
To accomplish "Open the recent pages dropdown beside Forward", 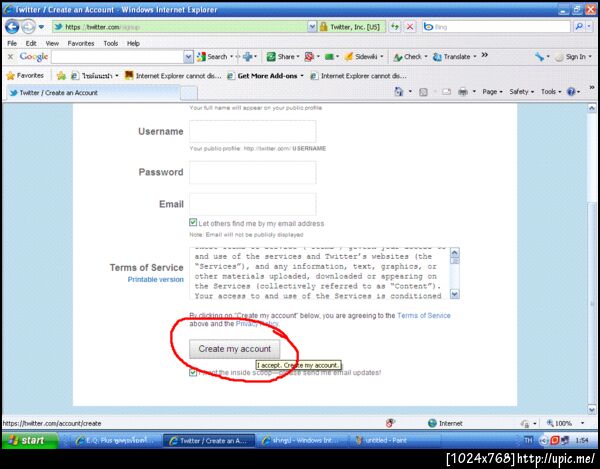I will (x=41, y=27).
